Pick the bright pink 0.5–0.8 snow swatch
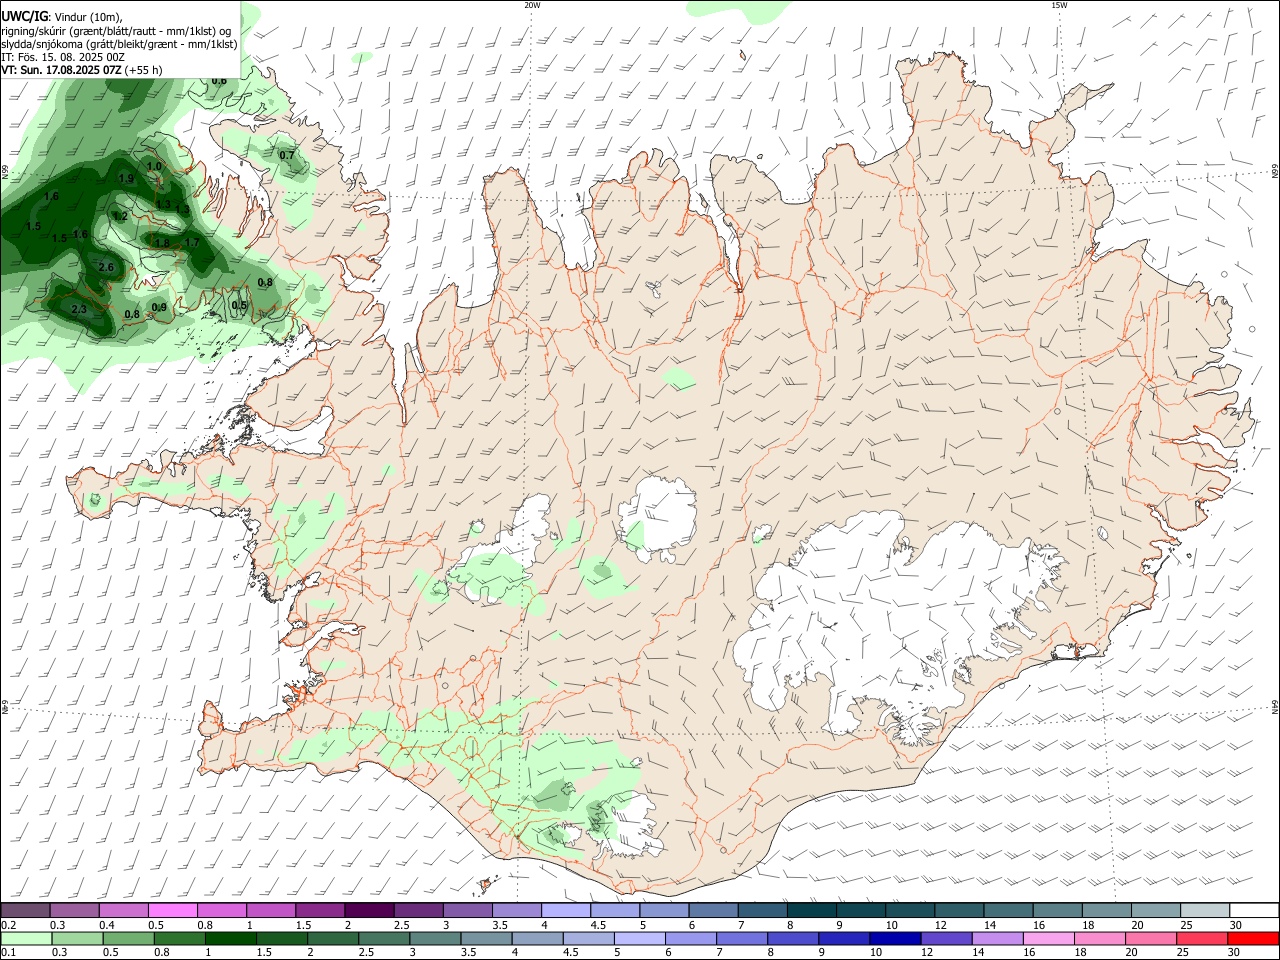Image resolution: width=1280 pixels, height=960 pixels. click(172, 910)
